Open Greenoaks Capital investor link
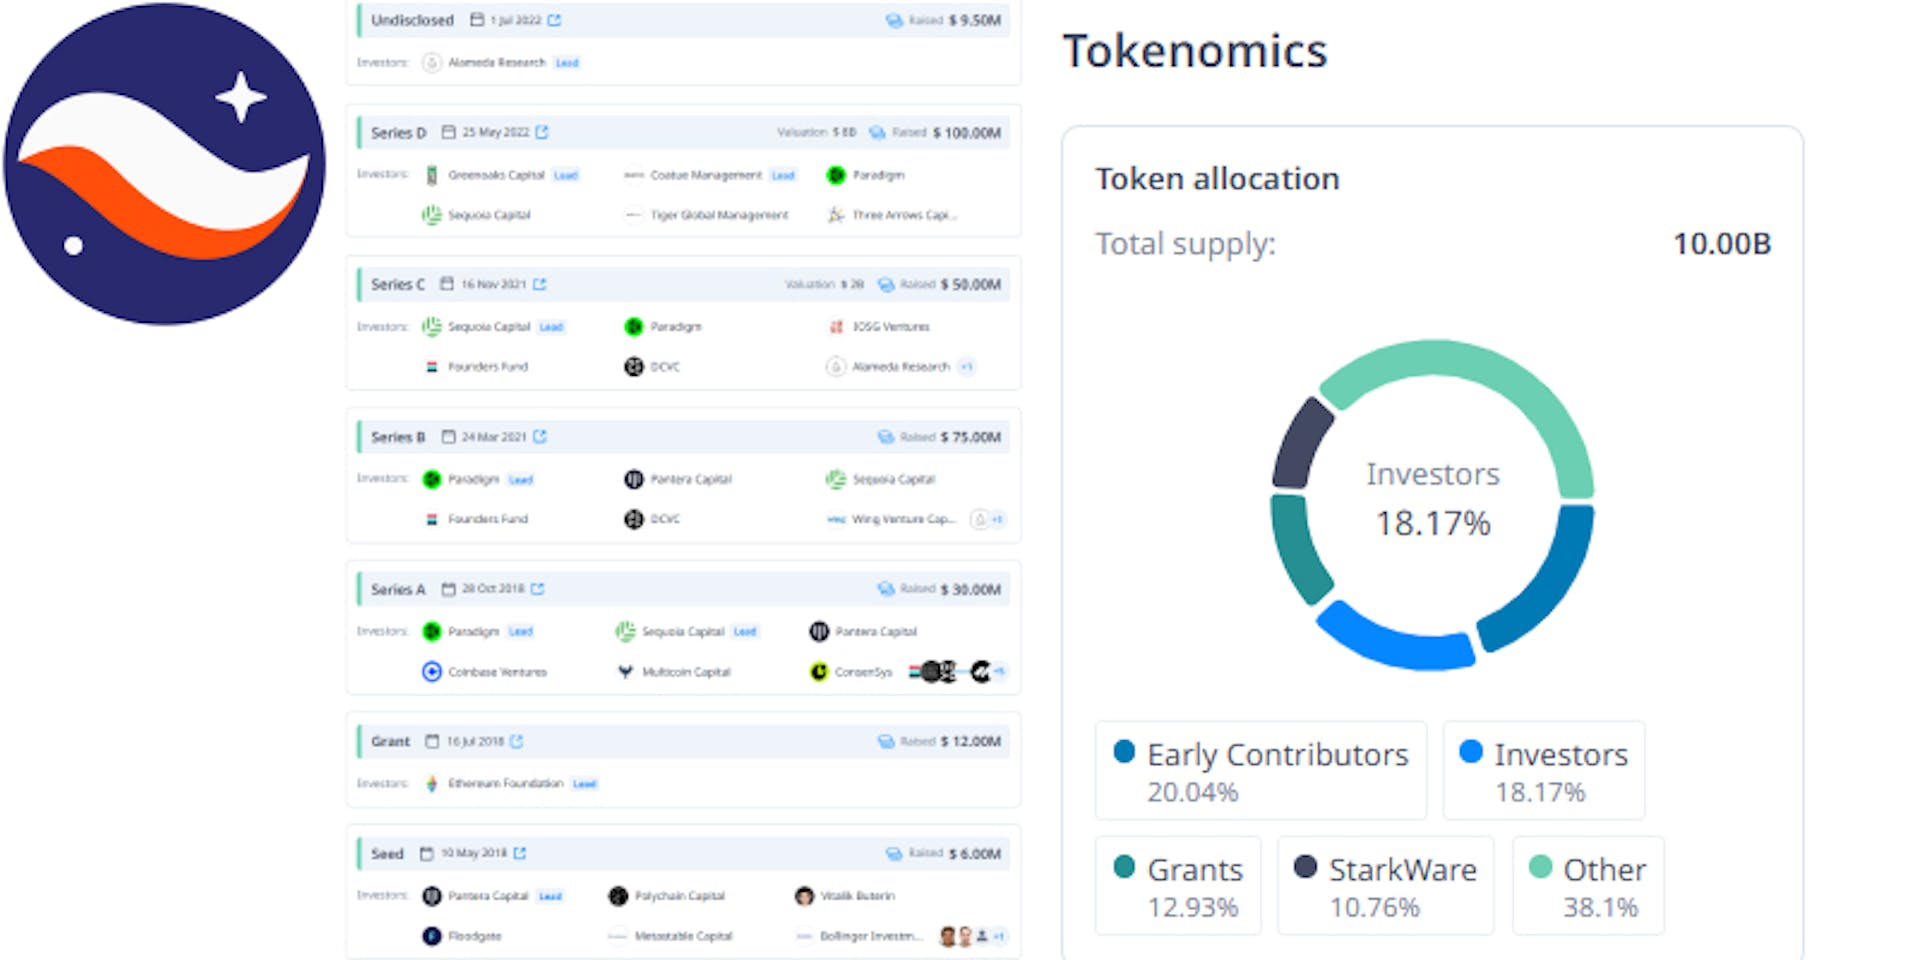The image size is (1920, 960). tap(496, 175)
